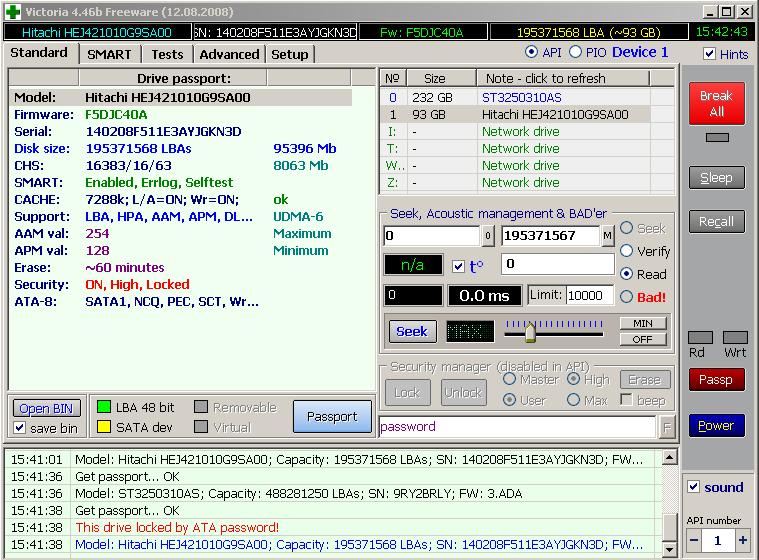Select PIO access mode
This screenshot has width=759, height=560.
(575, 52)
